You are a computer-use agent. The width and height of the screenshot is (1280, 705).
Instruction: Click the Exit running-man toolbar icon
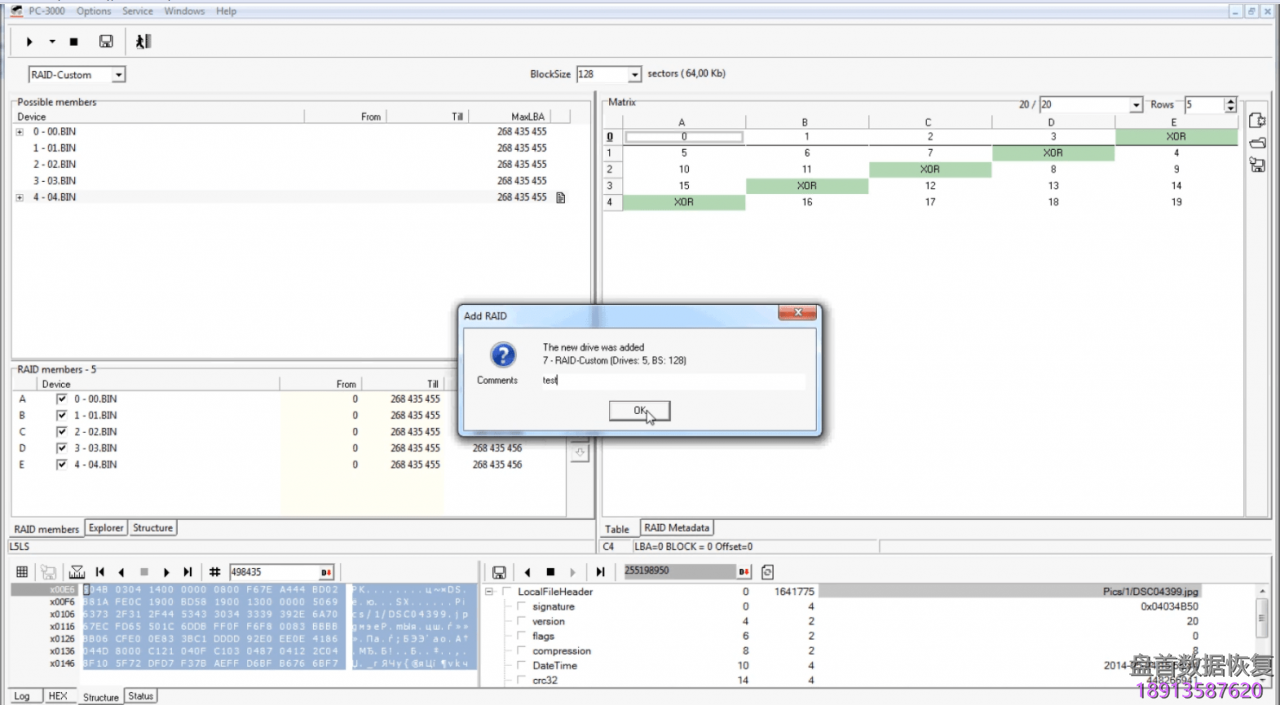143,42
